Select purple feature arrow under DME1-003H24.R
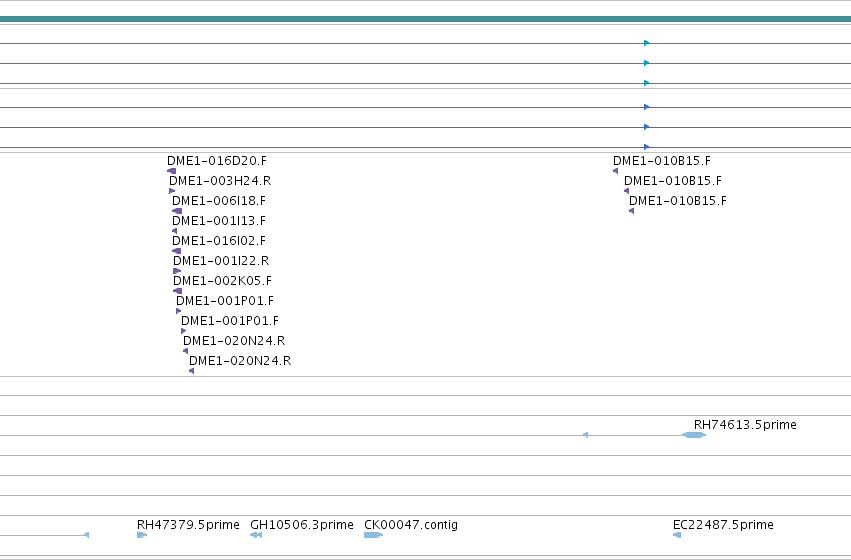 [172, 191]
